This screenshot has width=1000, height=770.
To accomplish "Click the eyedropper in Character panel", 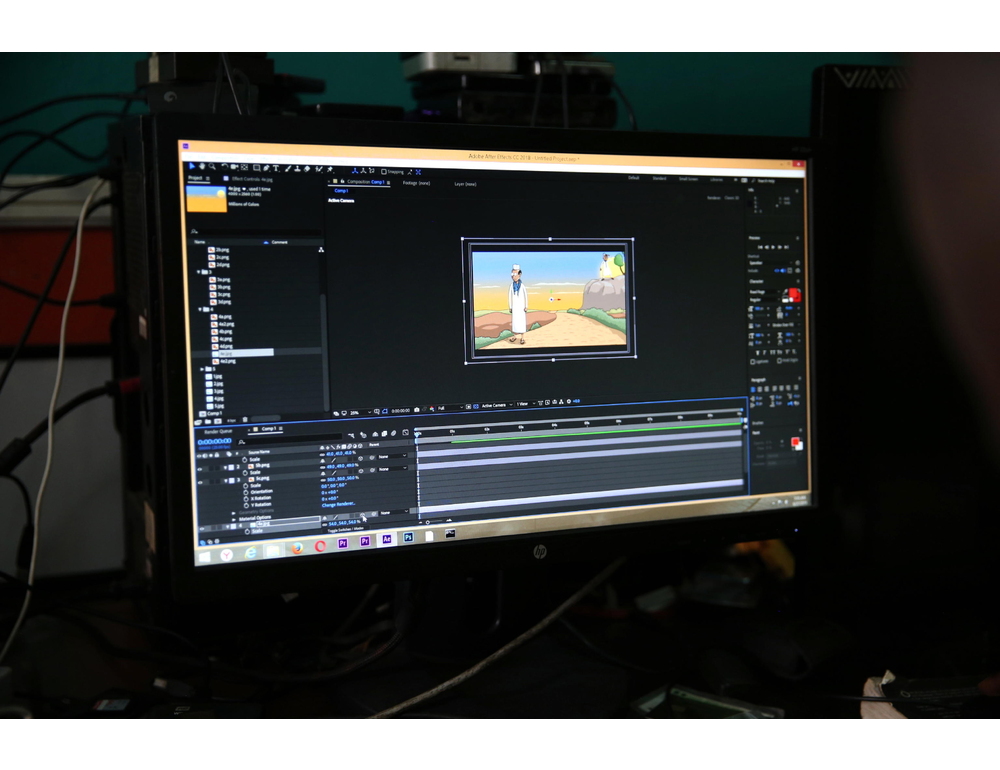I will (x=785, y=292).
